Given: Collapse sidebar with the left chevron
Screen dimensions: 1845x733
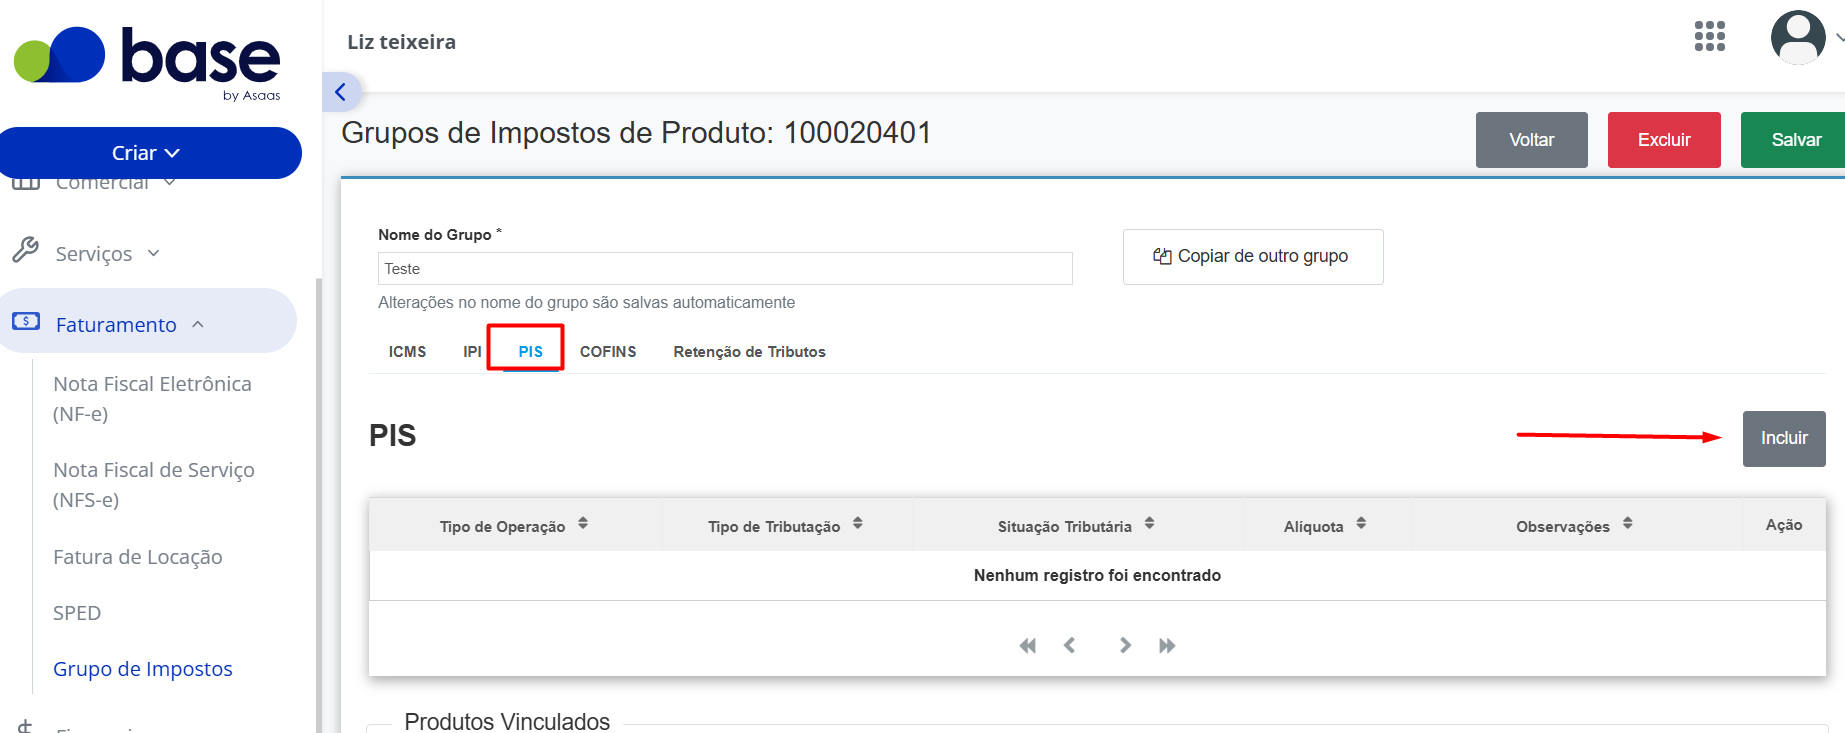Looking at the screenshot, I should click(x=340, y=92).
